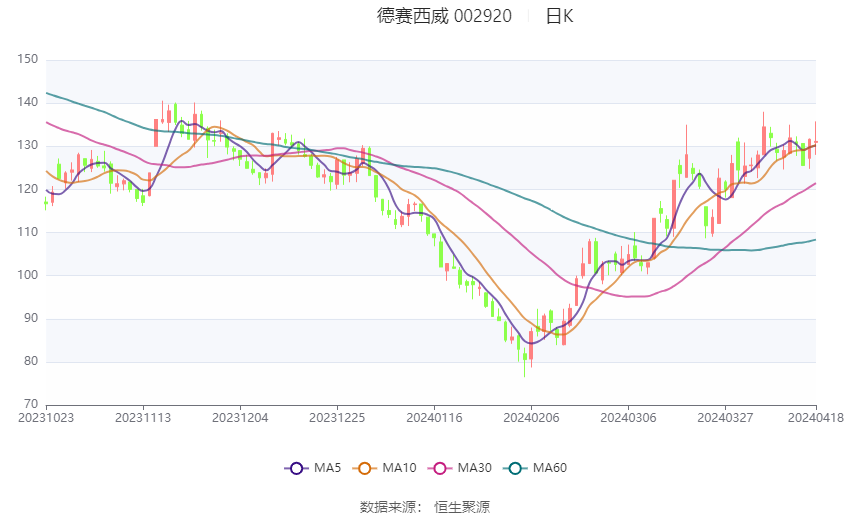Click the 20240206 x-axis date label

point(531,418)
